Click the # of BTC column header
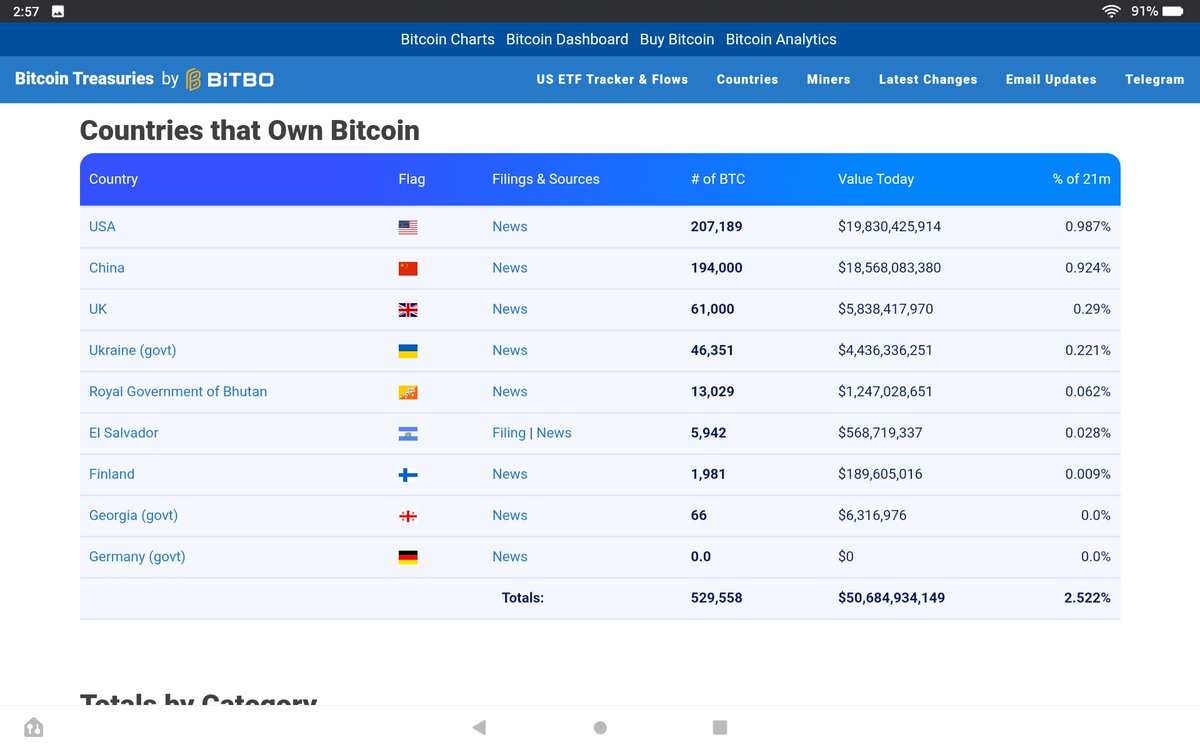1200x750 pixels. tap(718, 179)
